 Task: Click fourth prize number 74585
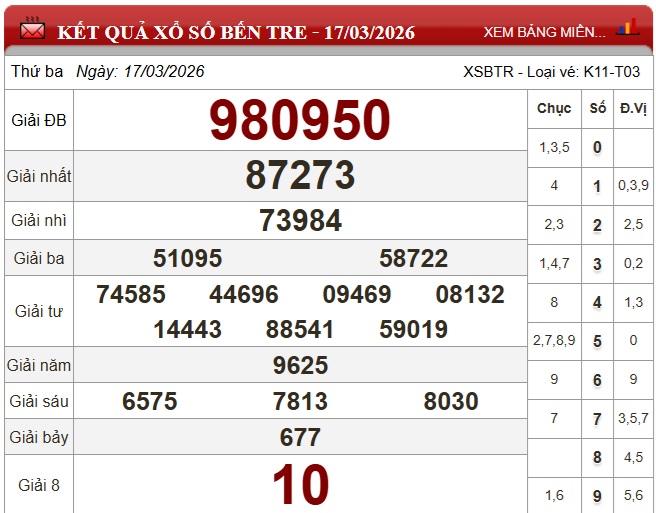[x=131, y=295]
